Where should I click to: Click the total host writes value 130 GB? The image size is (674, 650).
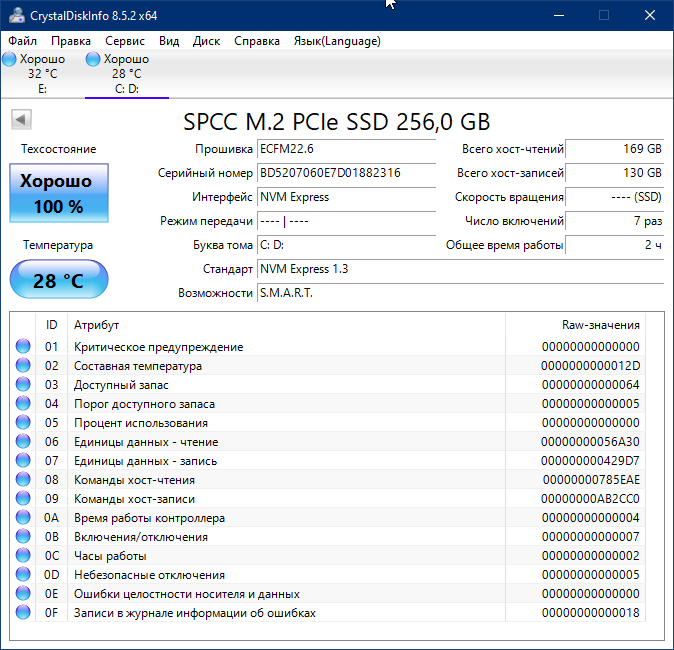click(x=615, y=173)
